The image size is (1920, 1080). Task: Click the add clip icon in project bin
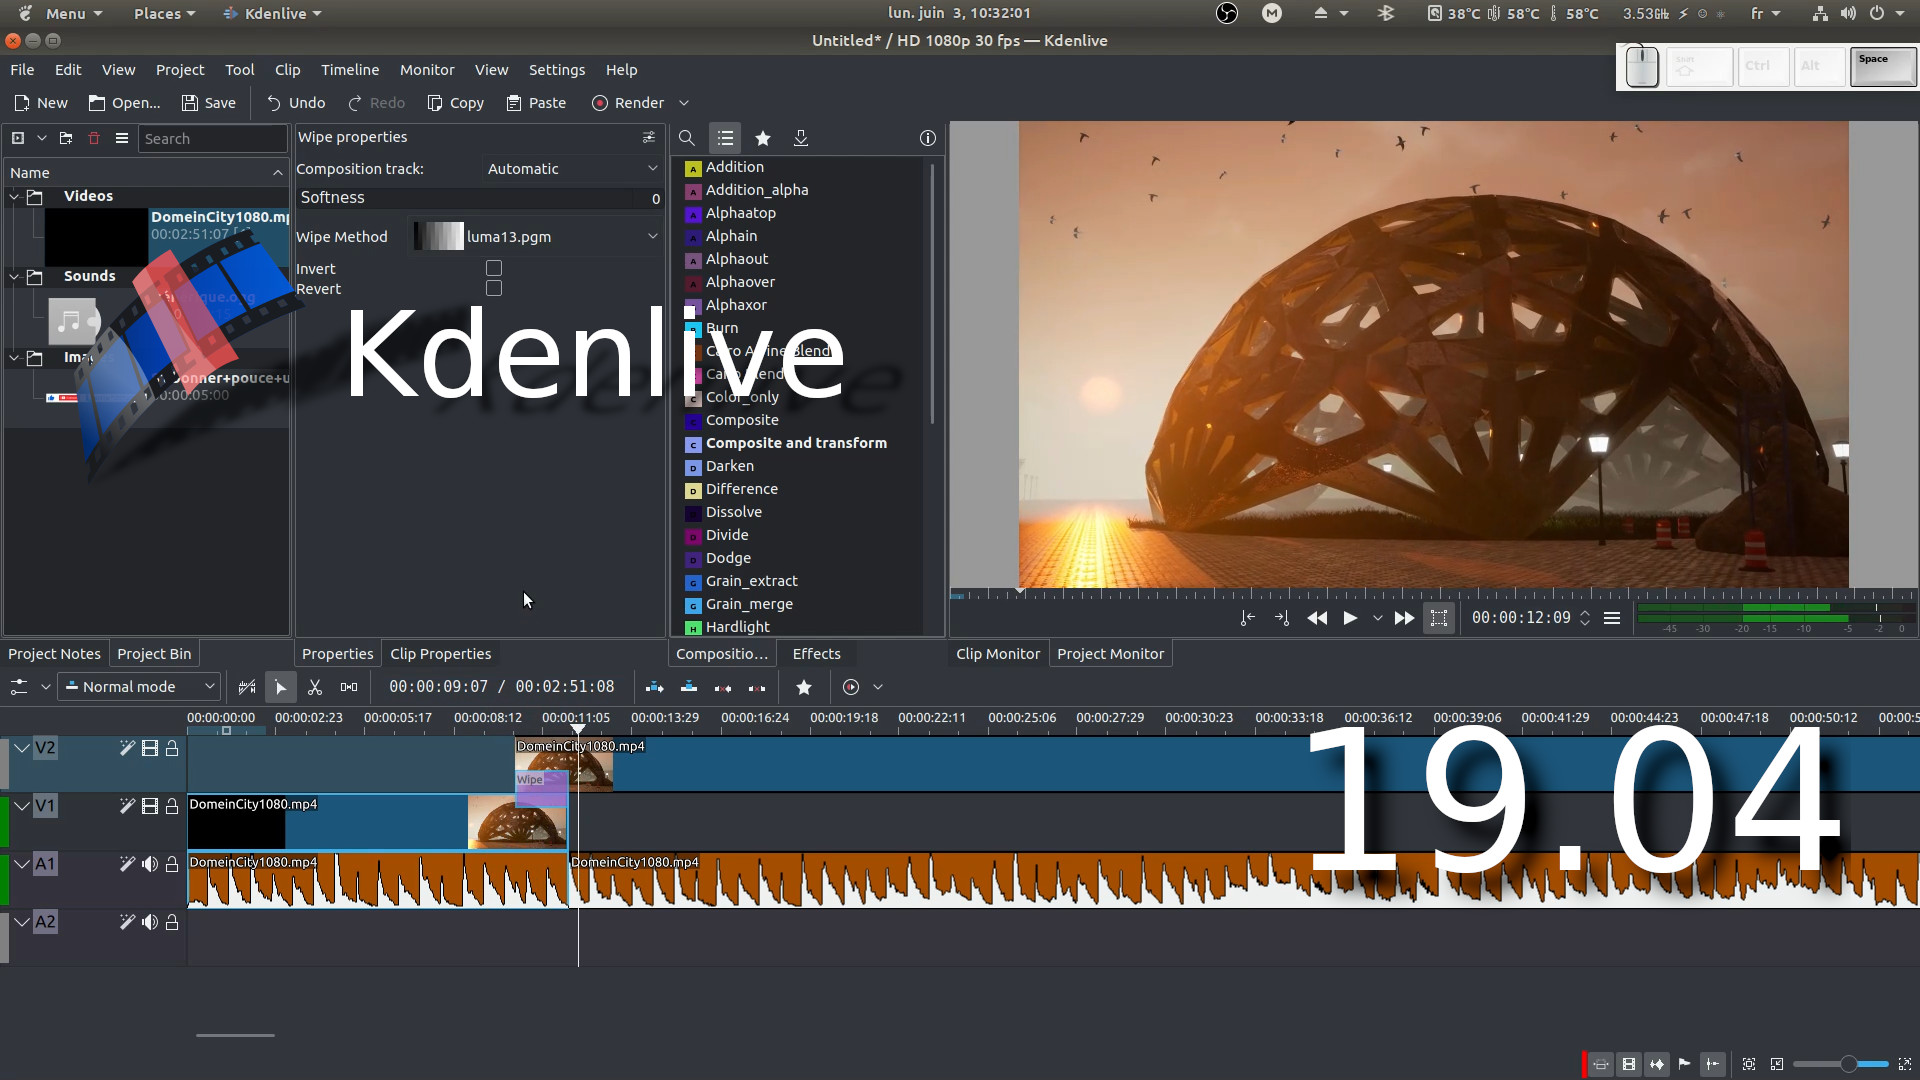(x=18, y=138)
